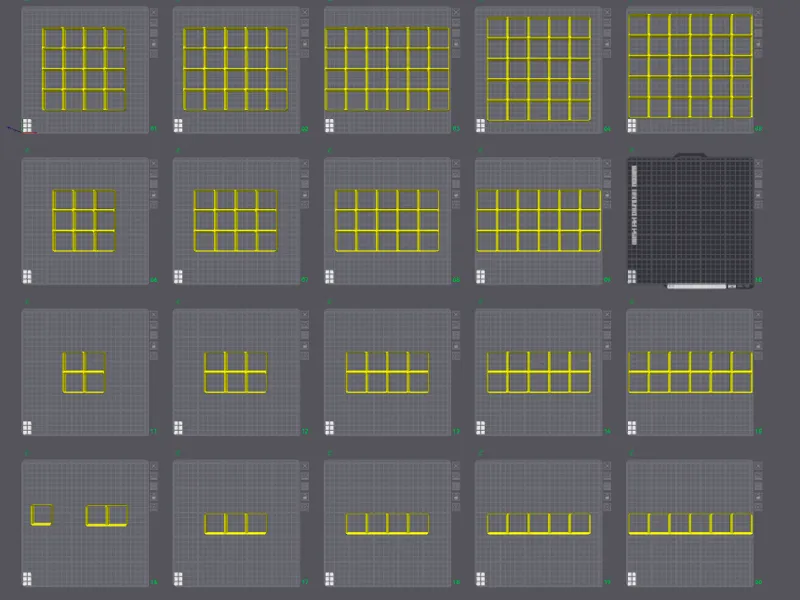The width and height of the screenshot is (800, 600).
Task: Arrange objects on plate 02
Action: [x=305, y=33]
